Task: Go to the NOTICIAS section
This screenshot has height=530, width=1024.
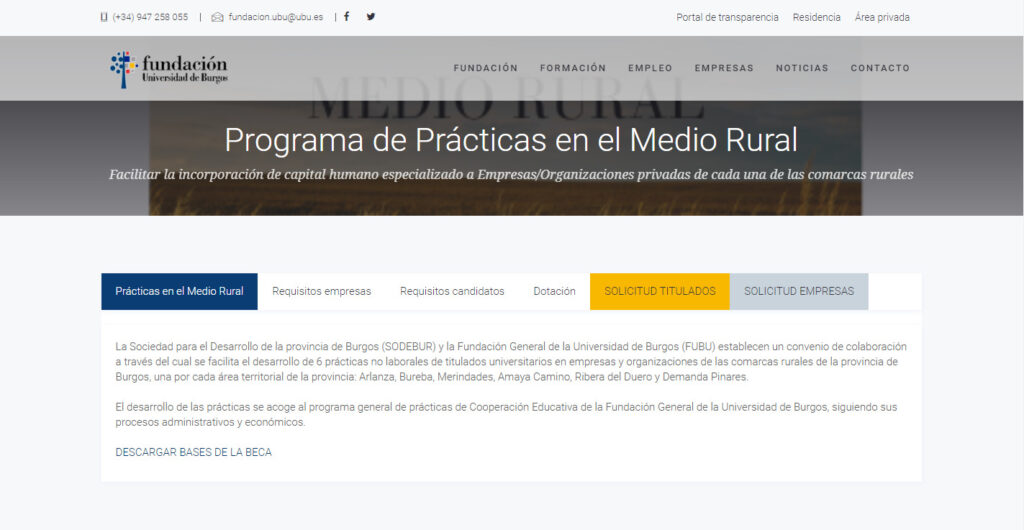Action: [x=802, y=68]
